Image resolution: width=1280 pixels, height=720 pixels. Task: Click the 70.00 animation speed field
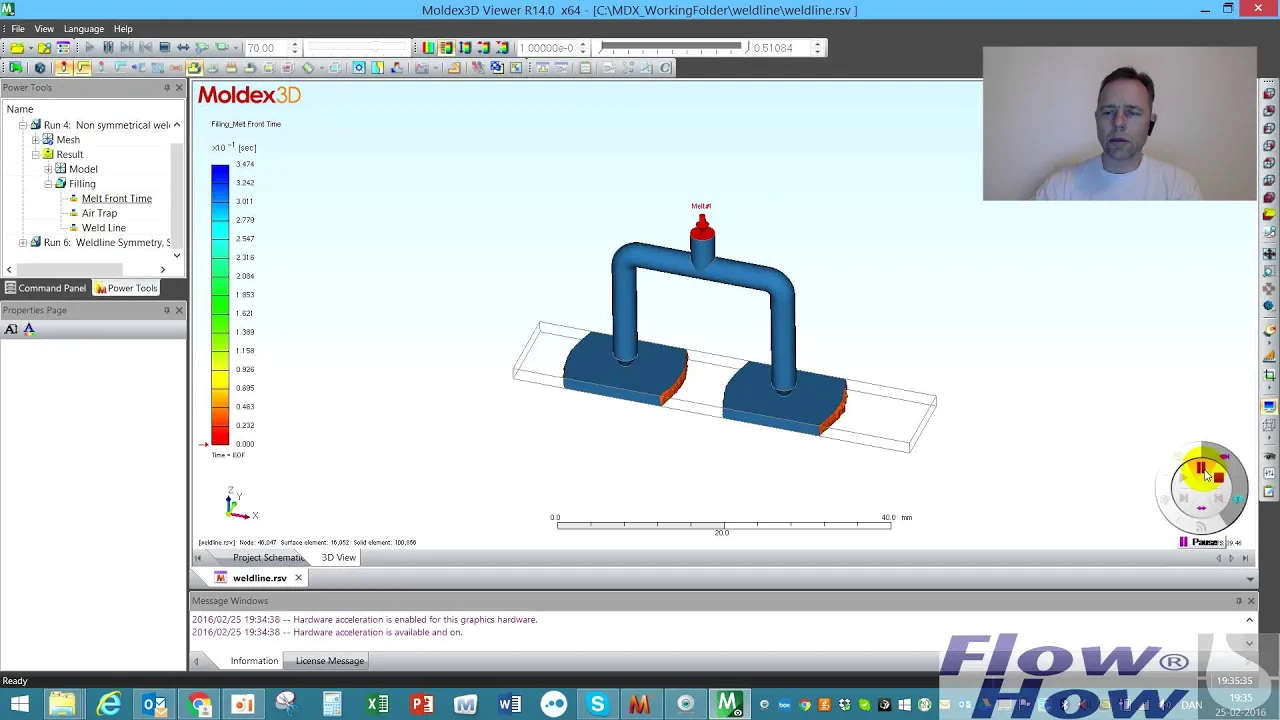pos(265,47)
